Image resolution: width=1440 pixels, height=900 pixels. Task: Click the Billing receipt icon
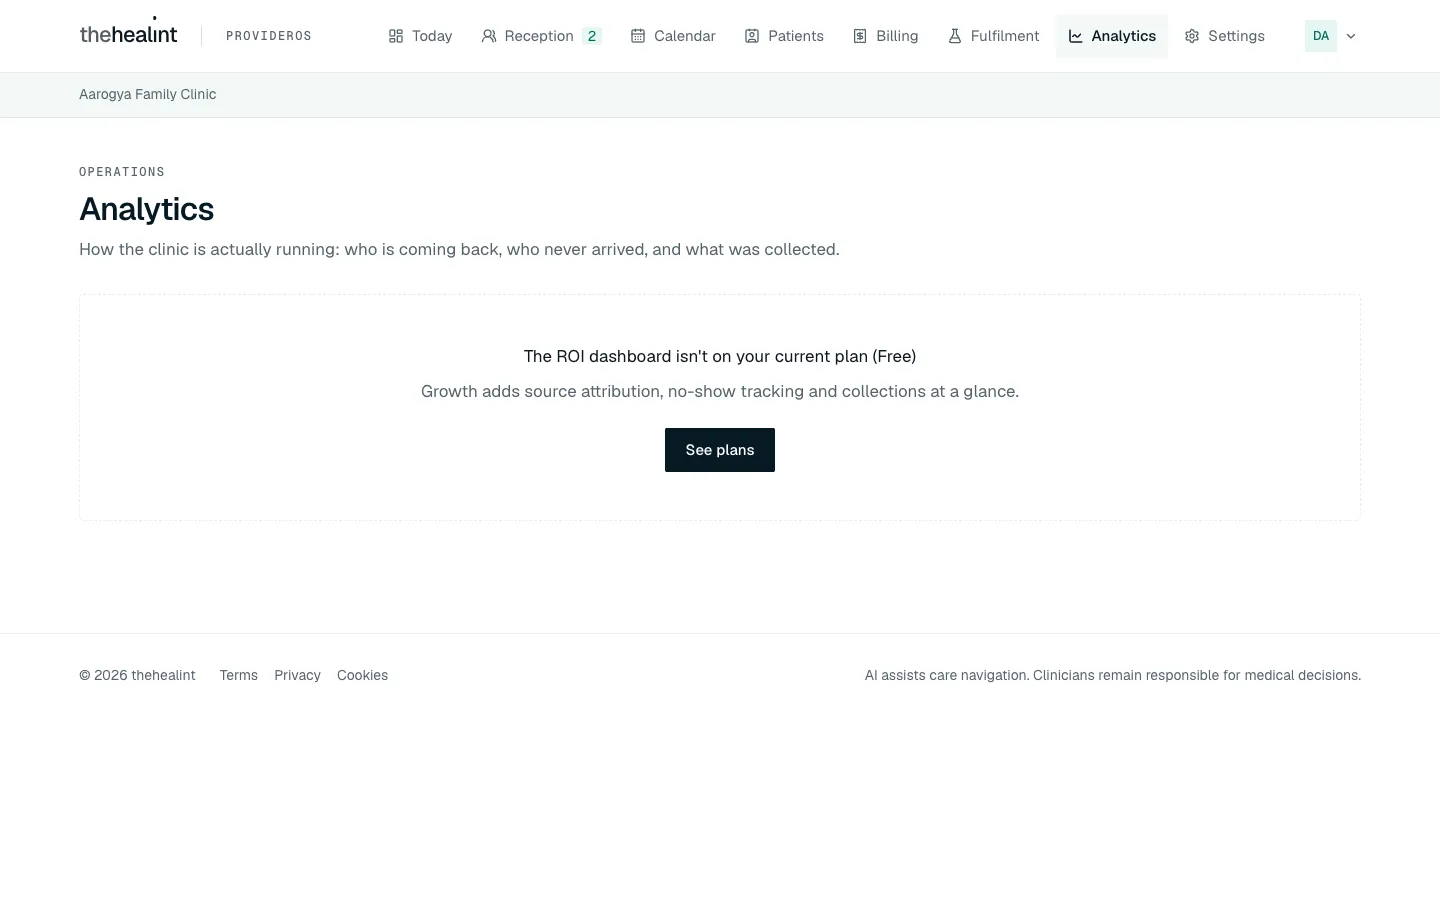[x=860, y=36]
